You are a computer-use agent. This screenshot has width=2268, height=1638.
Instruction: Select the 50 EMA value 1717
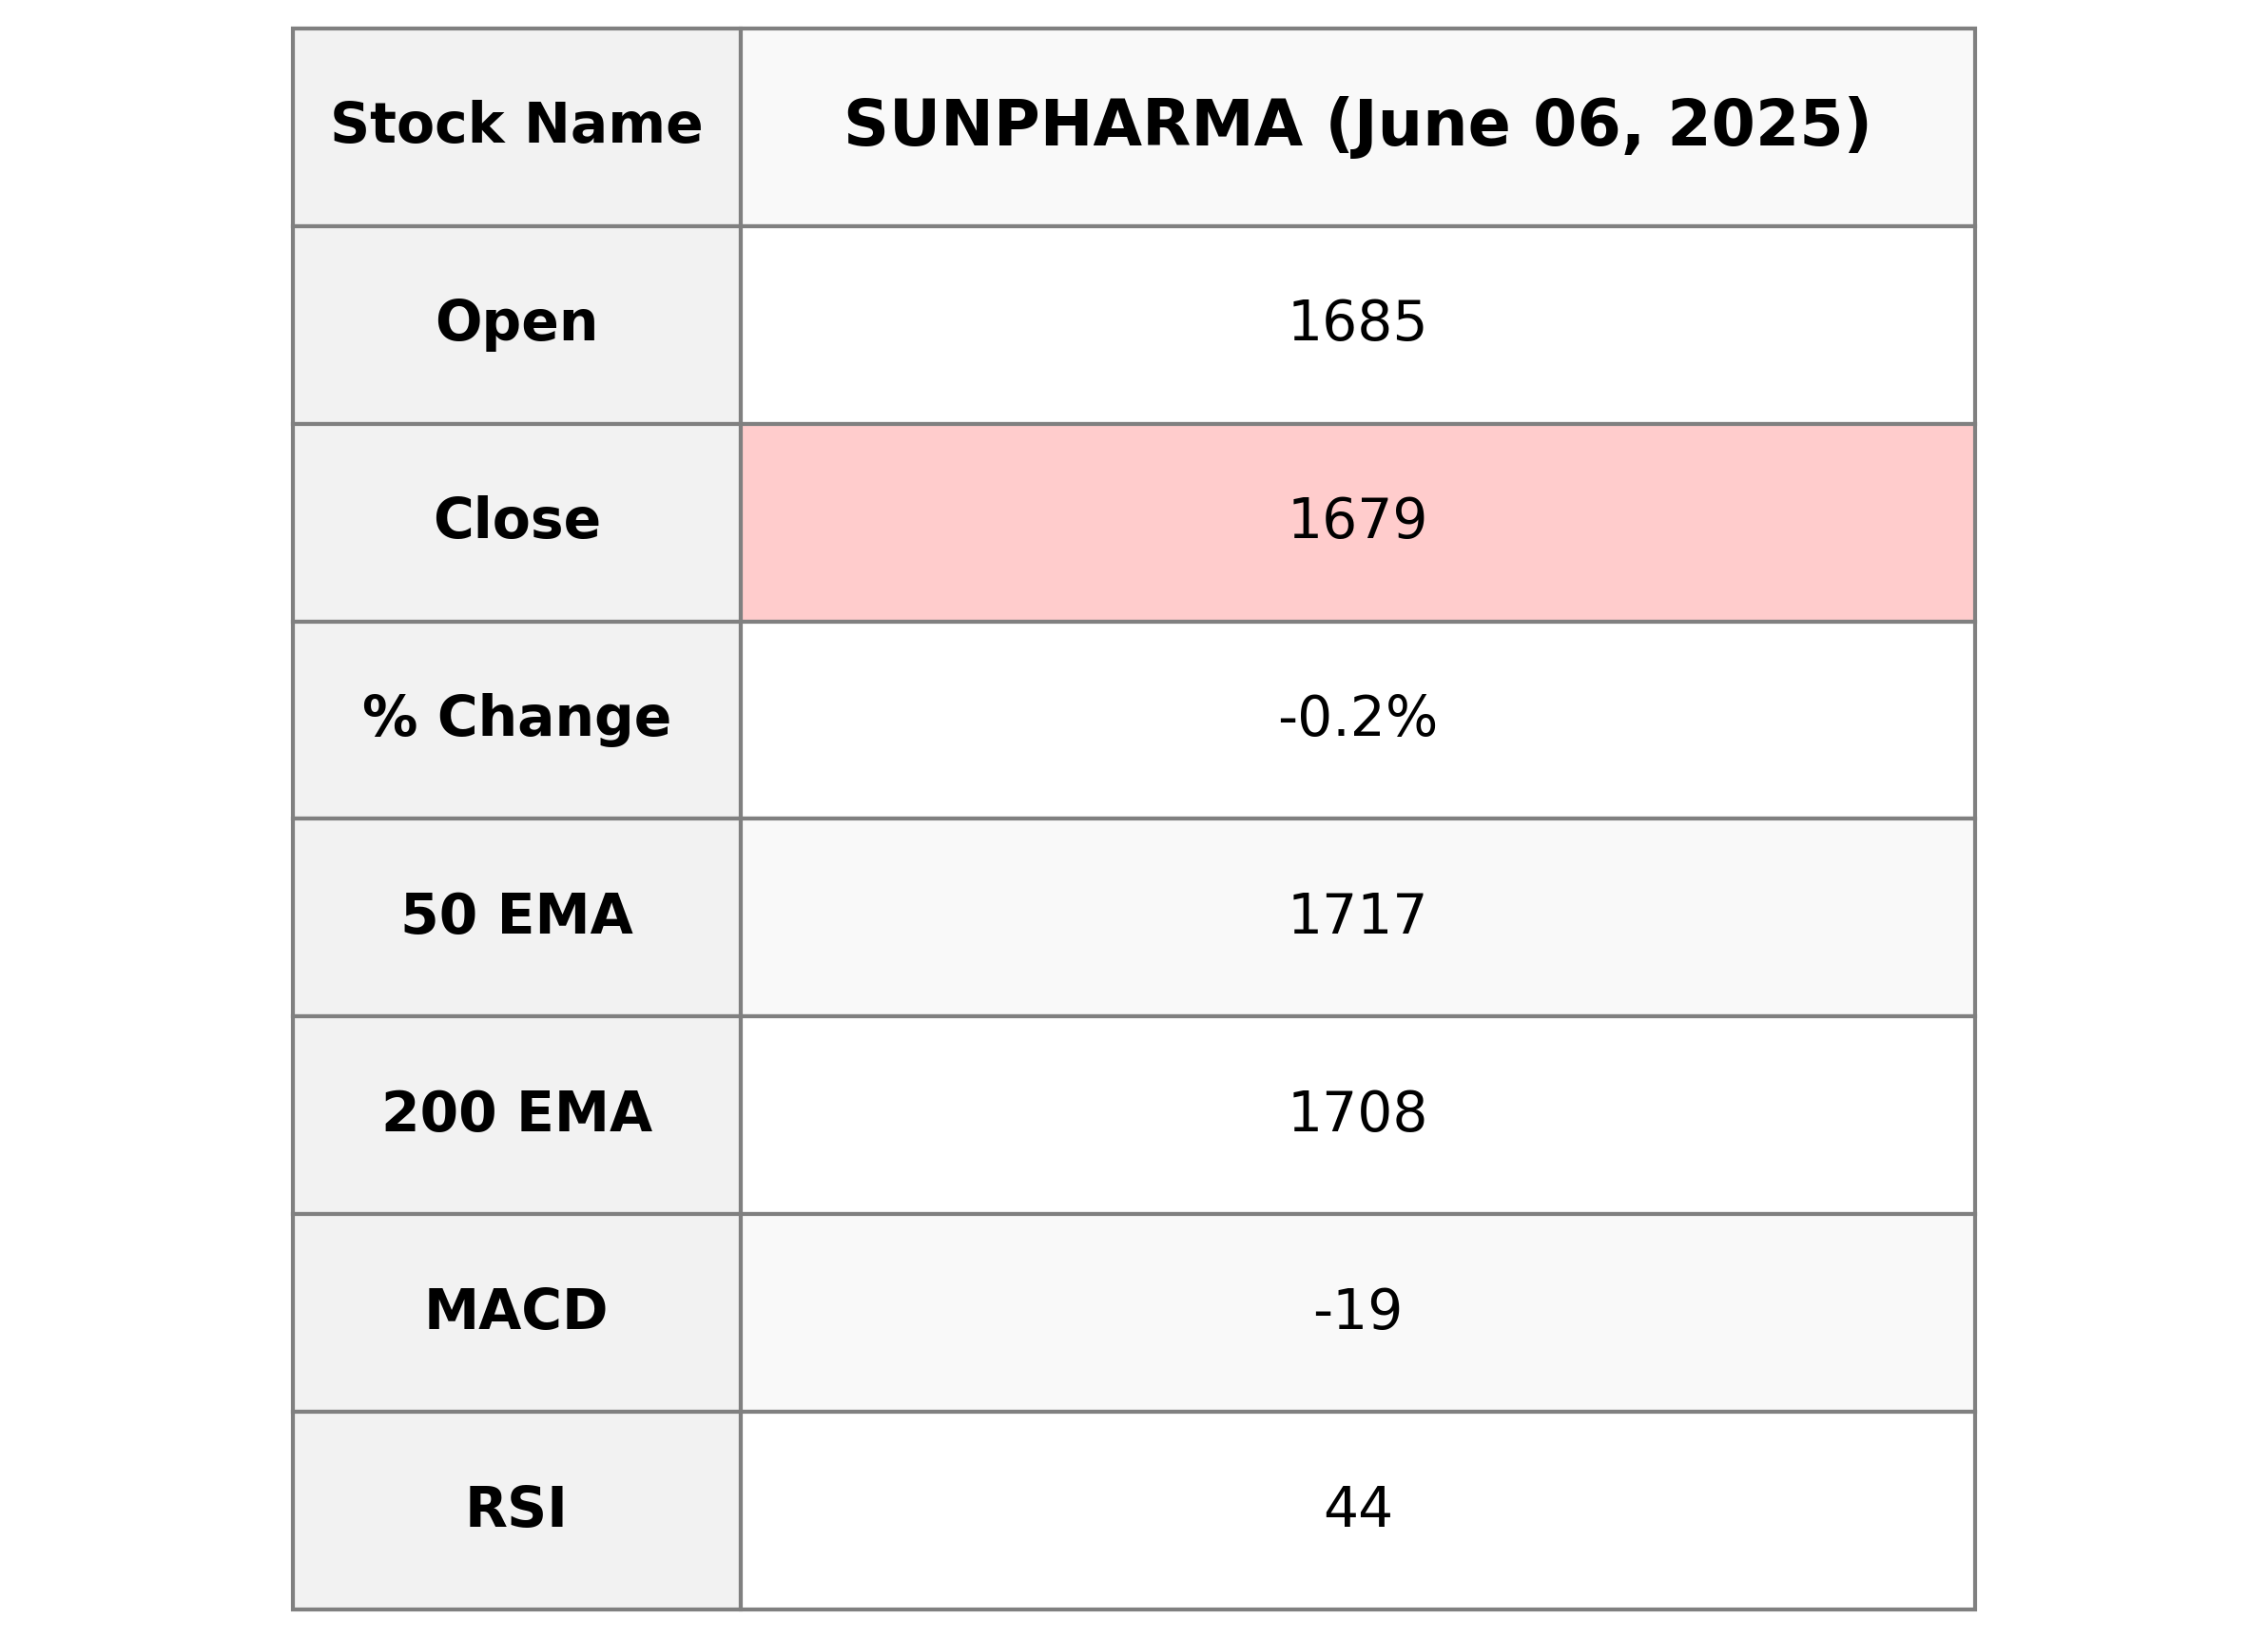point(1357,917)
